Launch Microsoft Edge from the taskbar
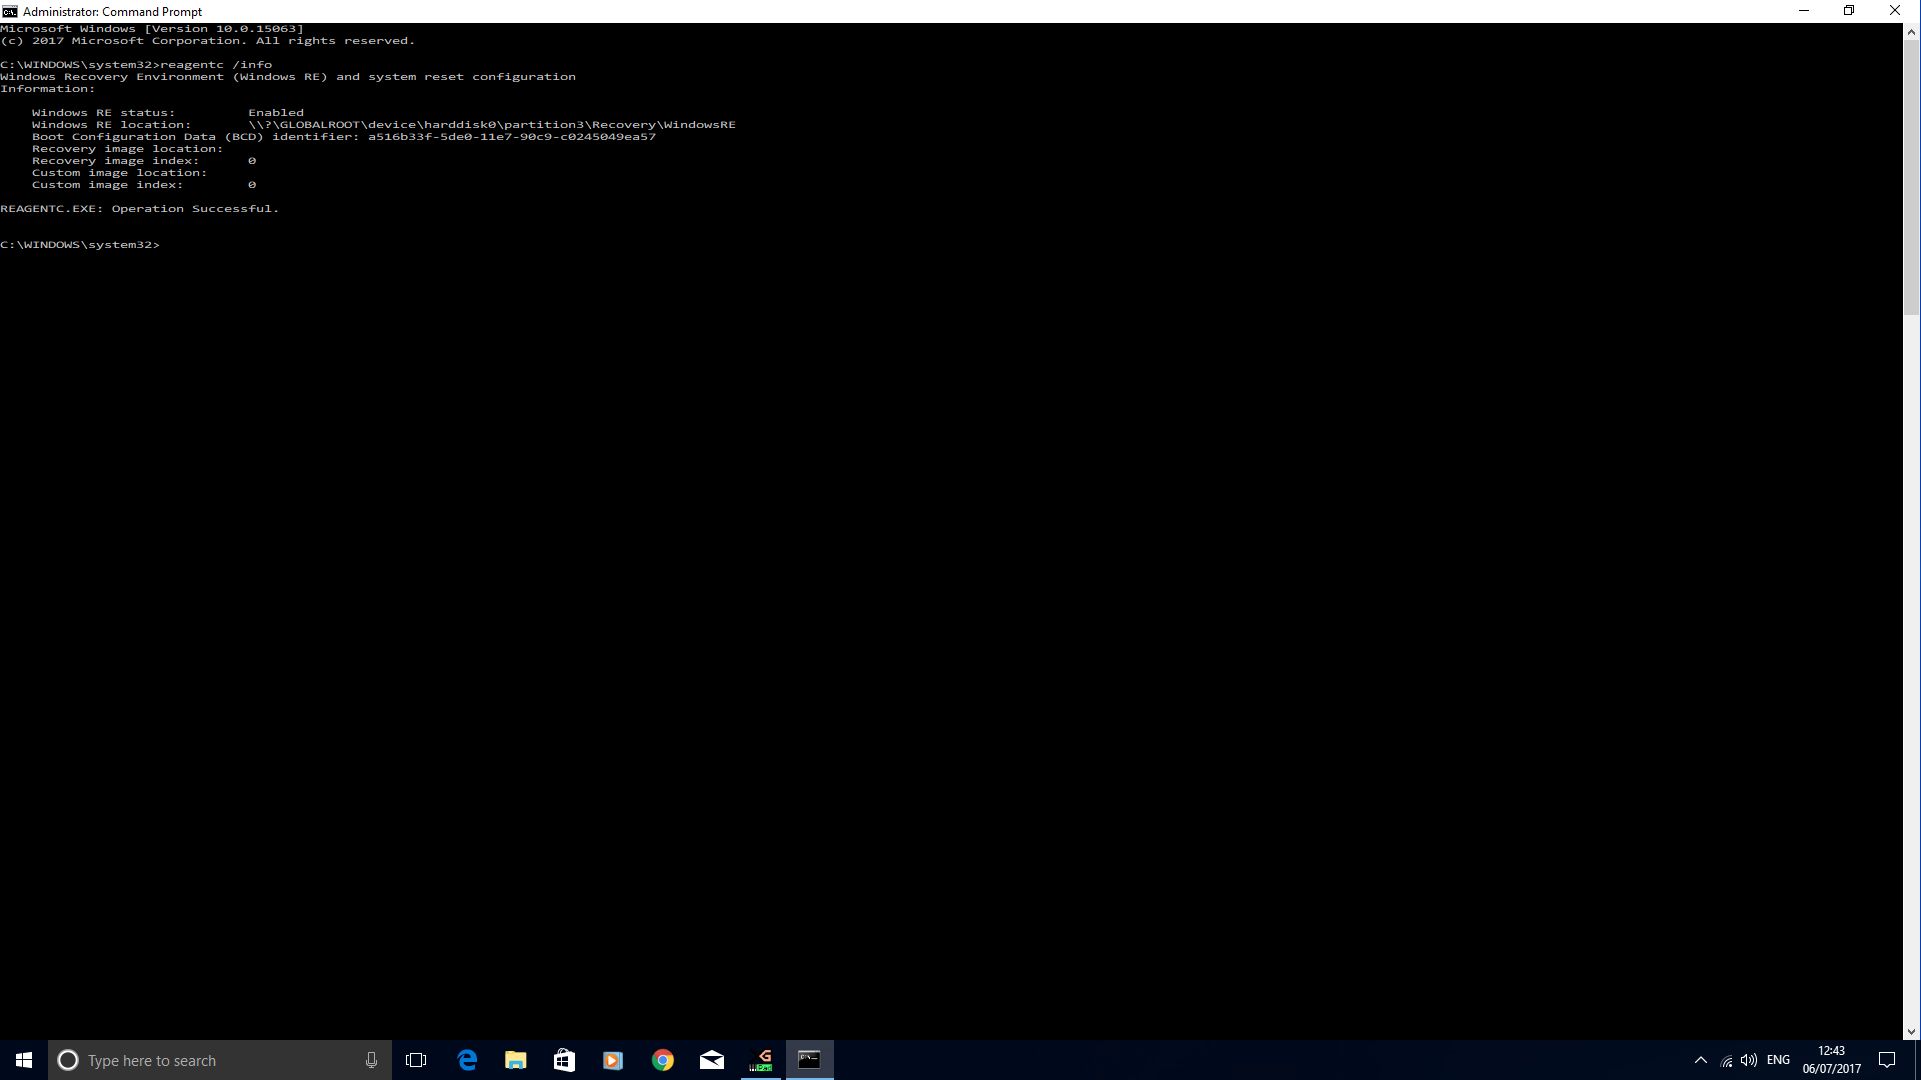This screenshot has height=1080, width=1921. [x=467, y=1060]
